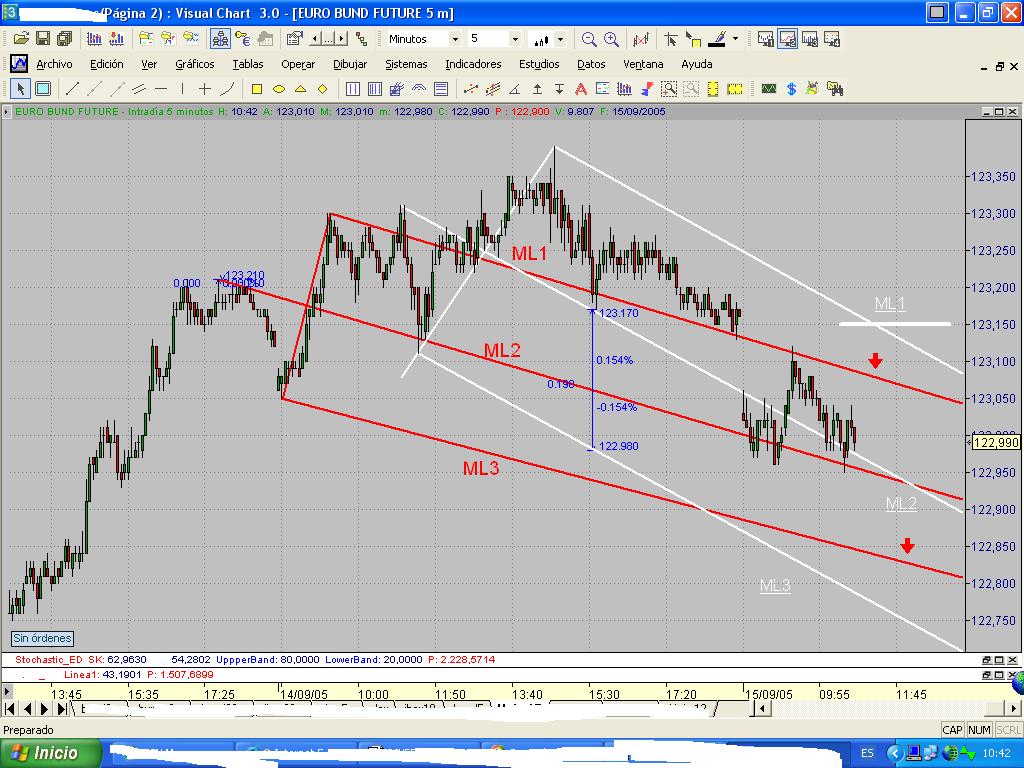Select the trend line drawing tool
This screenshot has width=1024, height=768.
[x=72, y=88]
